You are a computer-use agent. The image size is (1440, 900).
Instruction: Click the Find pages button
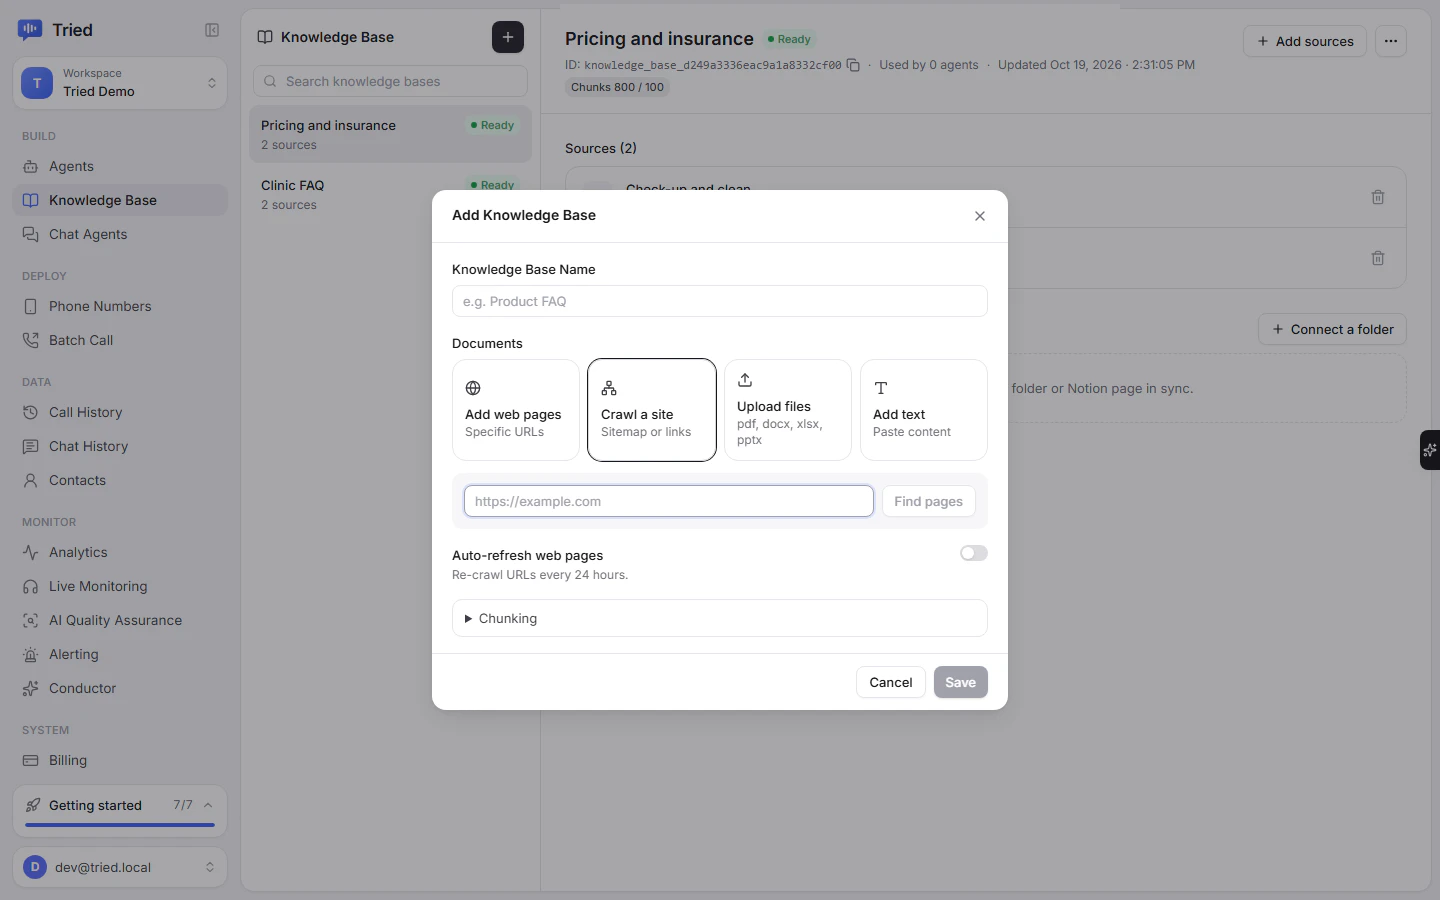tap(929, 501)
